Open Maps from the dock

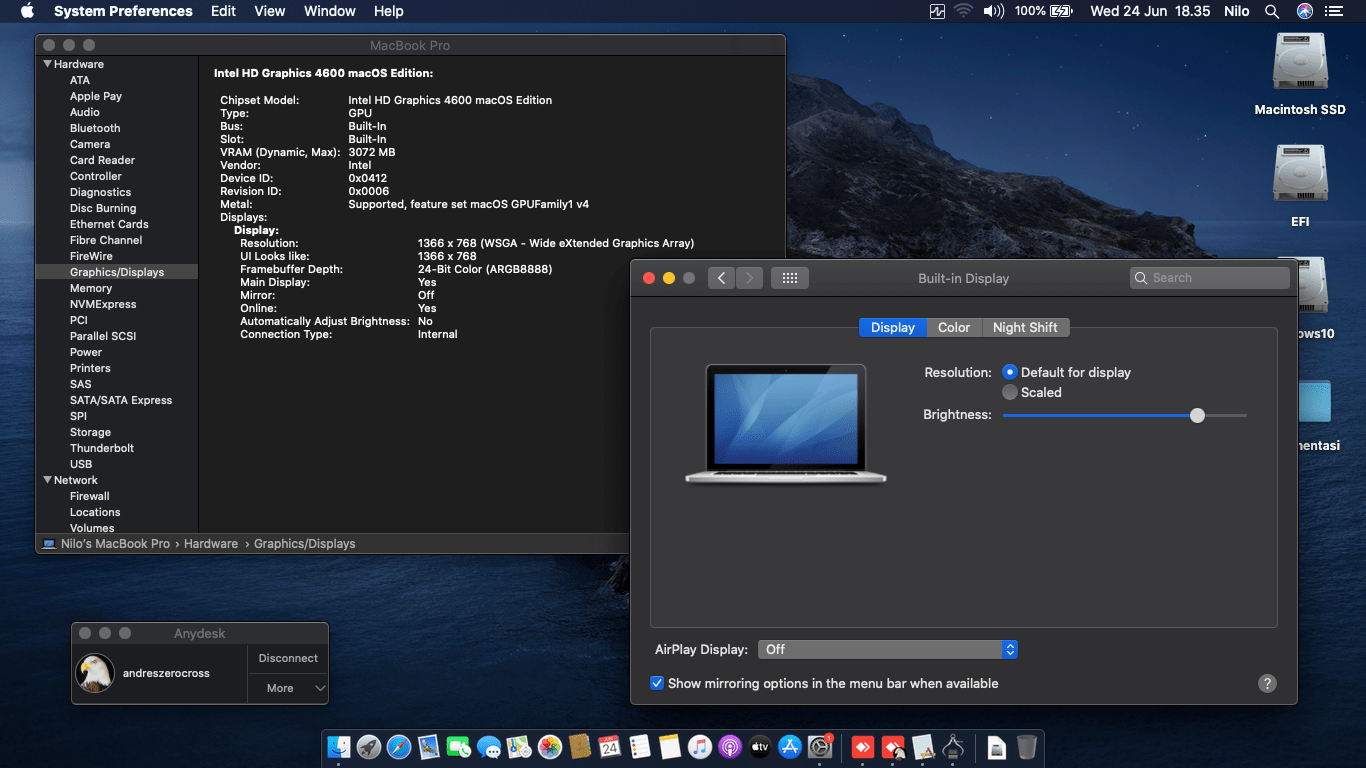click(519, 747)
